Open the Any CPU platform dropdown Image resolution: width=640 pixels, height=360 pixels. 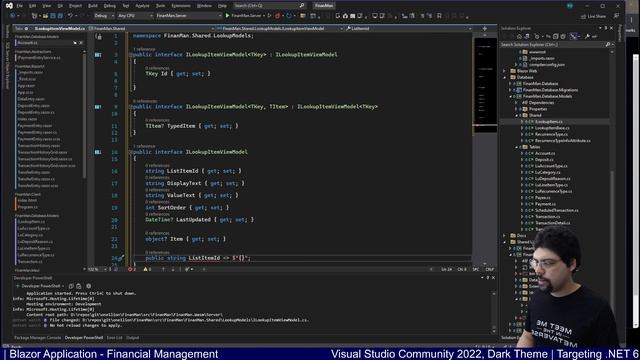tap(135, 16)
